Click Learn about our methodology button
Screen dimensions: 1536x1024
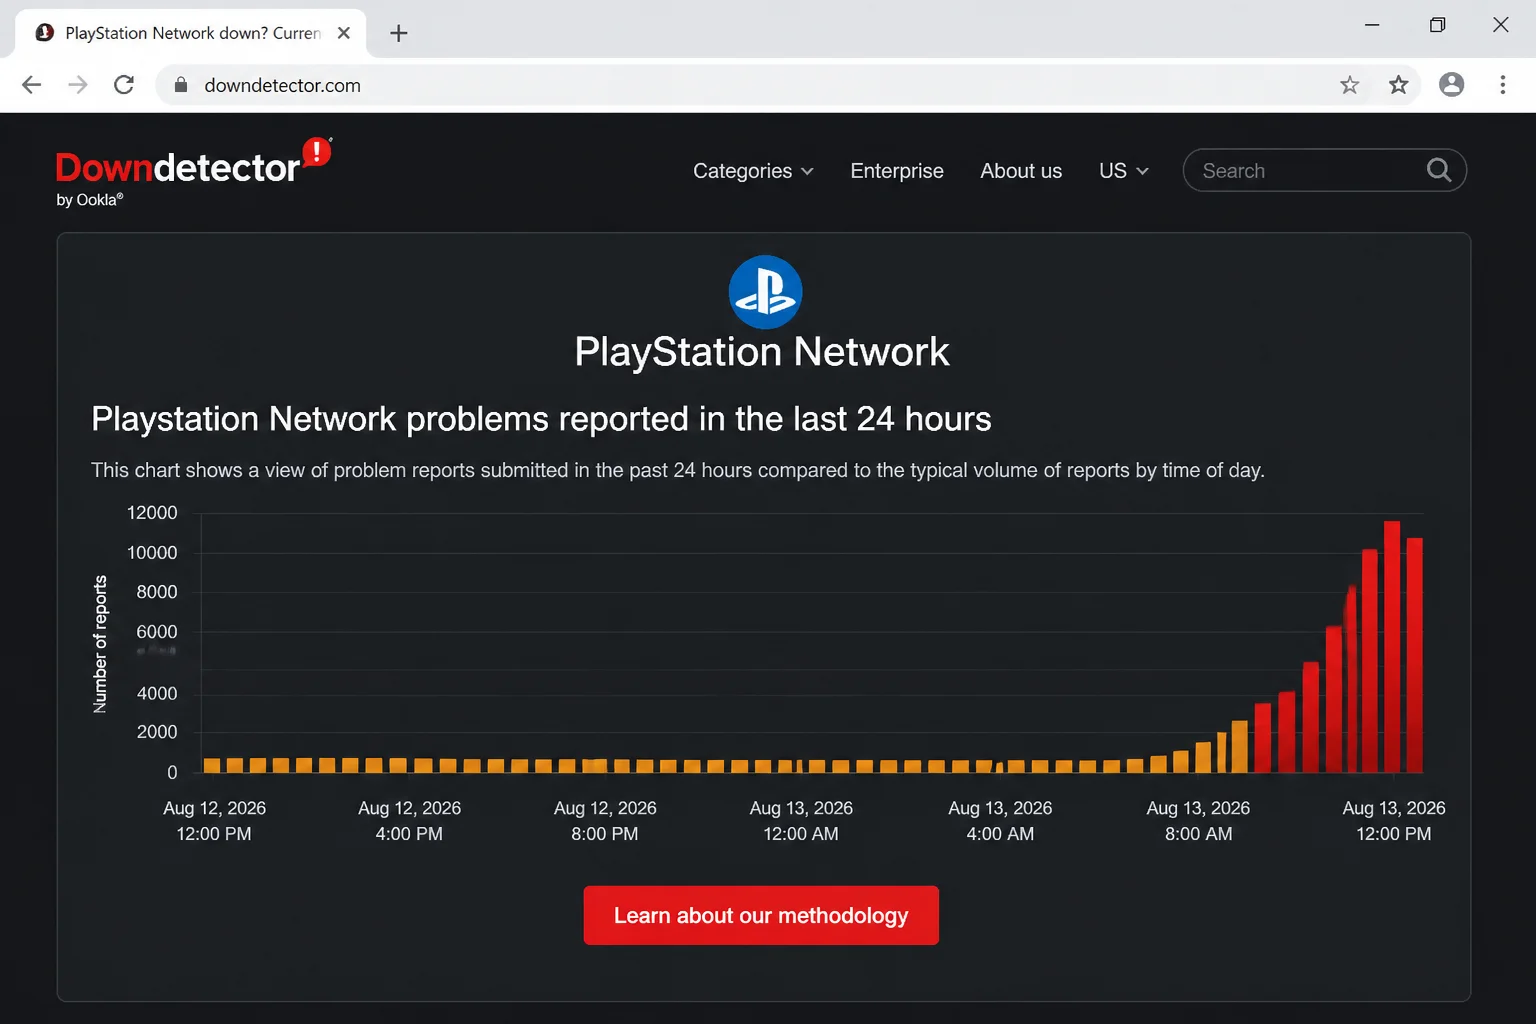click(x=761, y=915)
